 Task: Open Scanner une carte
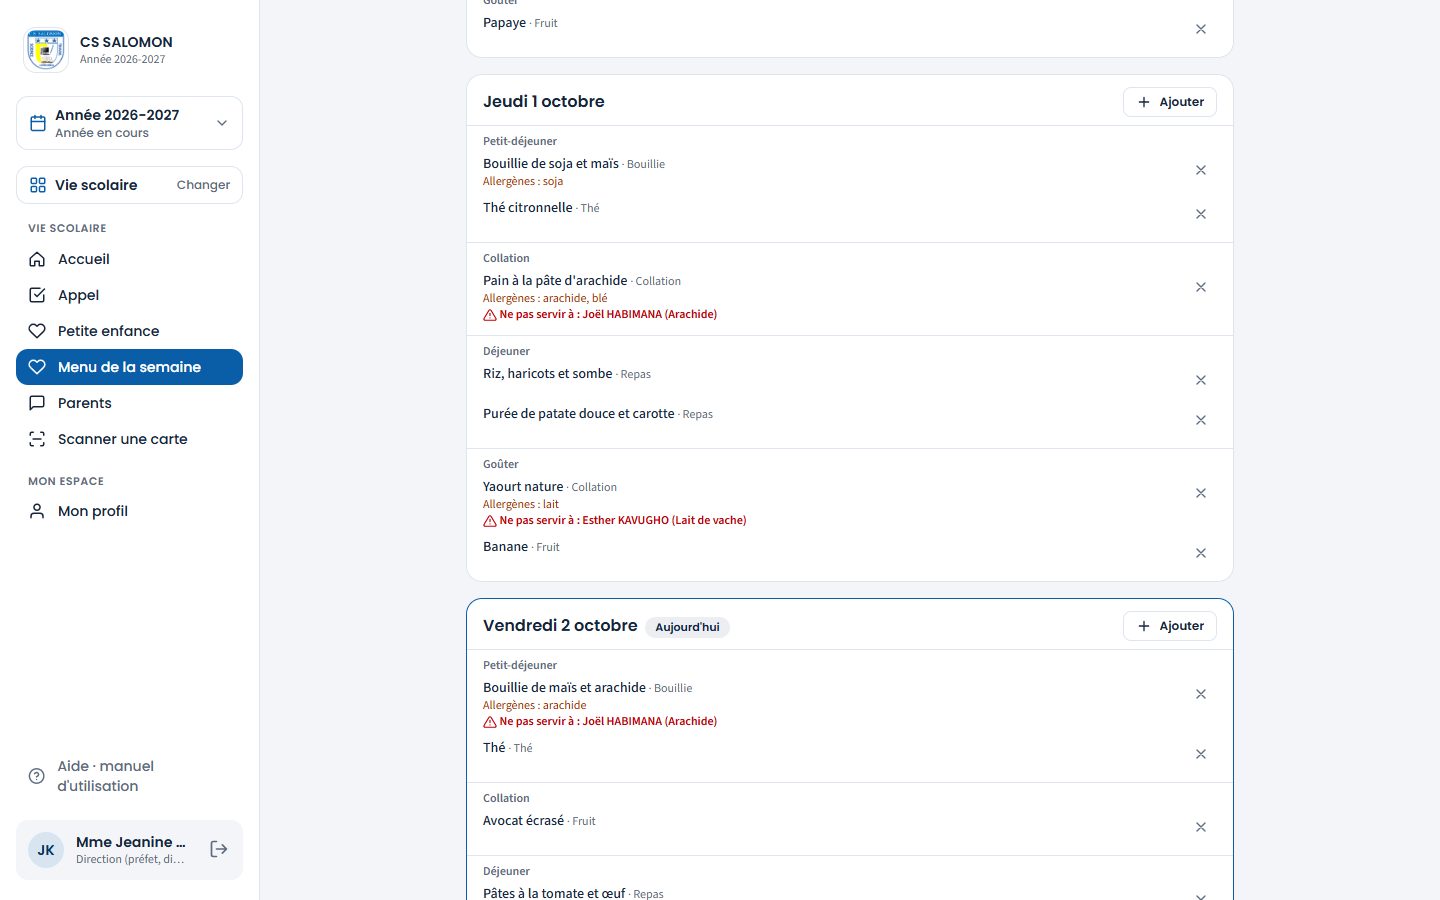tap(129, 439)
